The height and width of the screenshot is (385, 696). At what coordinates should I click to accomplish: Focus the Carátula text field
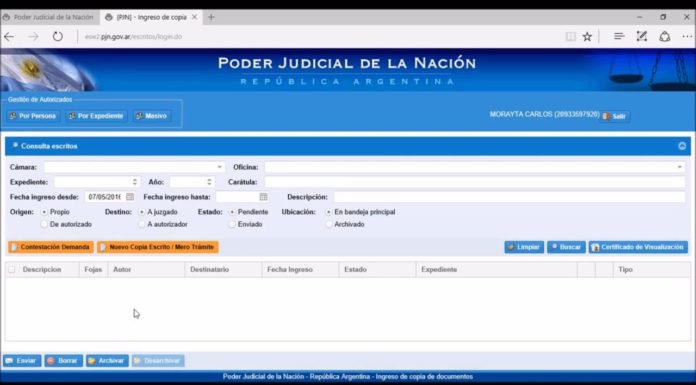click(475, 182)
